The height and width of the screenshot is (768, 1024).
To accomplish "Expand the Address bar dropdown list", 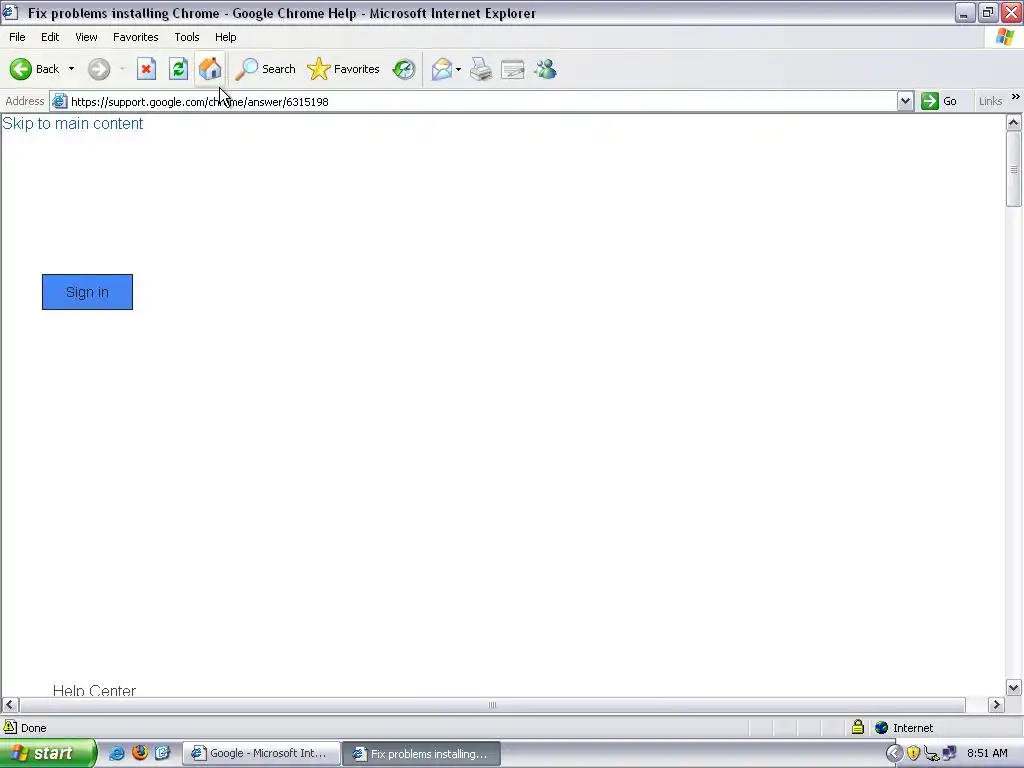I will point(904,101).
